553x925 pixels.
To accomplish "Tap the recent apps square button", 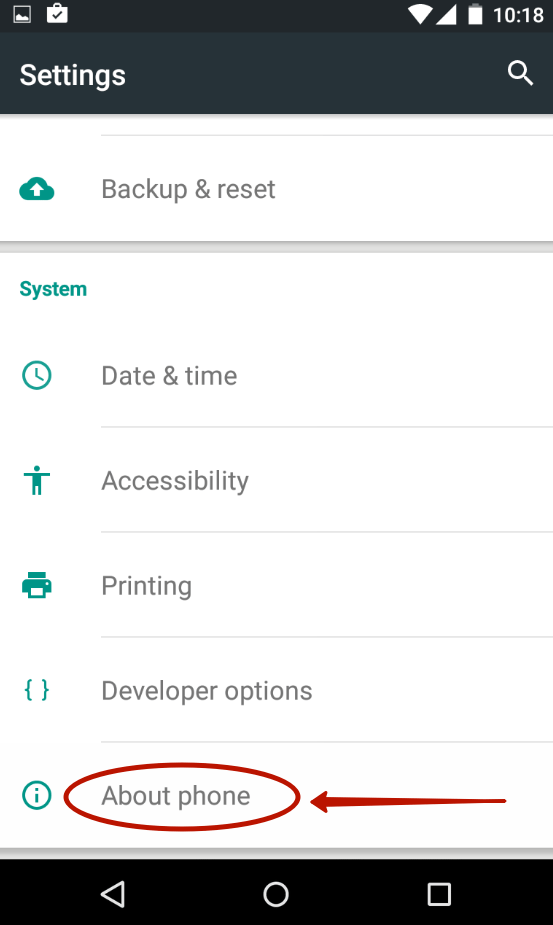I will tap(439, 894).
